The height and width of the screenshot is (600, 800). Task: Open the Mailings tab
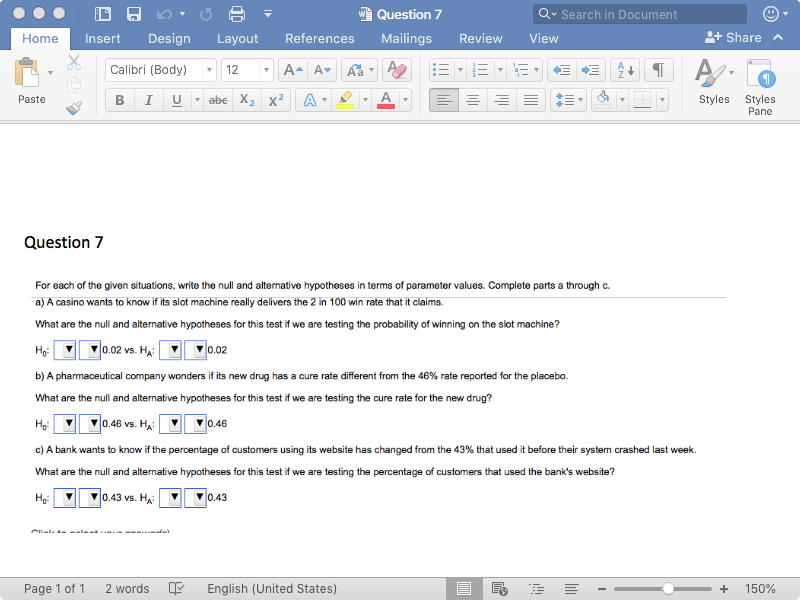coord(406,38)
